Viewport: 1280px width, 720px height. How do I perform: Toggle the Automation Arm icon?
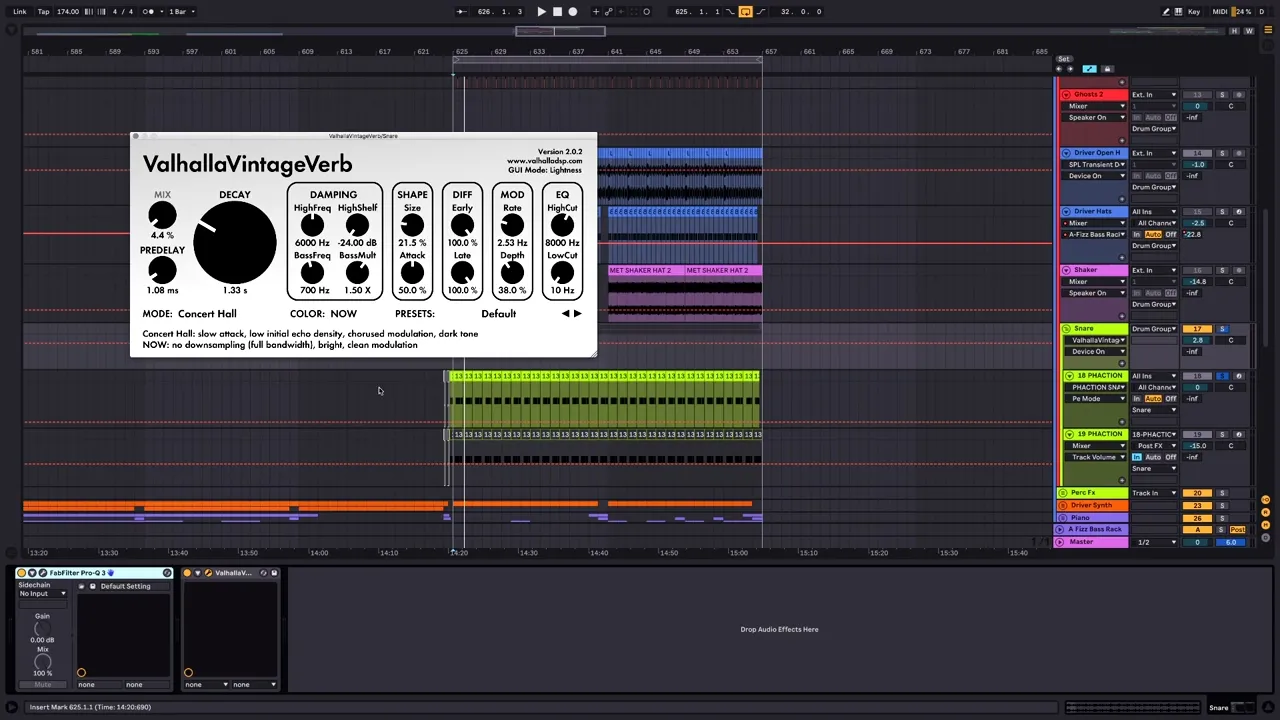tap(609, 12)
